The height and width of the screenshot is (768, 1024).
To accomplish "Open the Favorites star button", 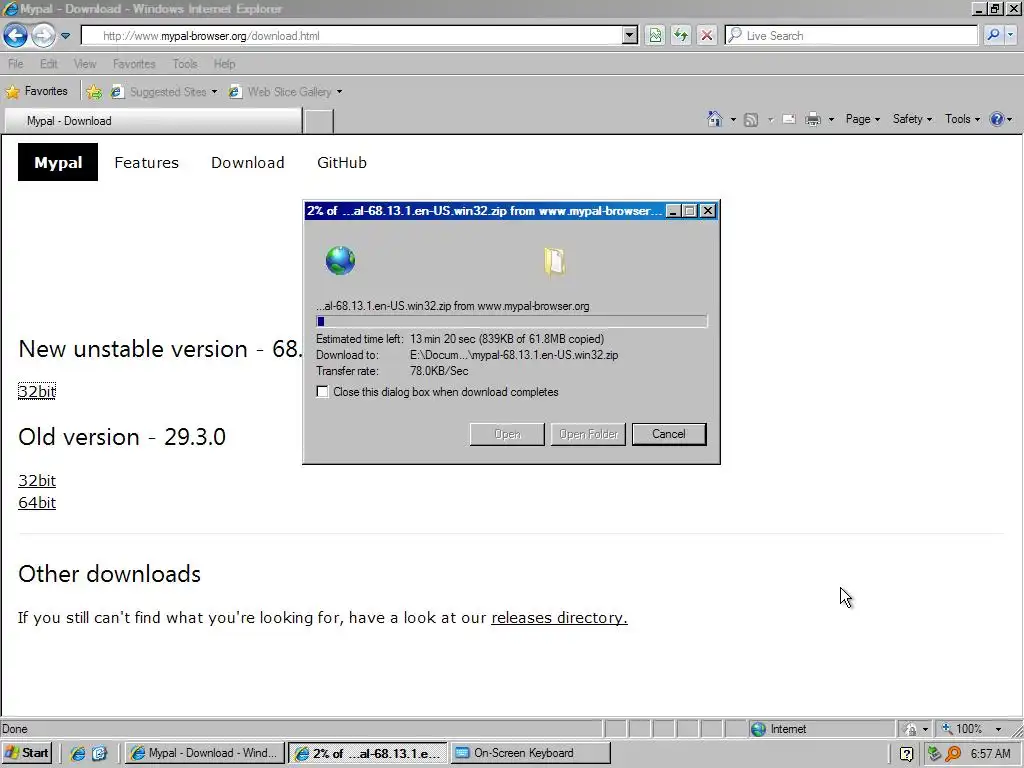I will tap(37, 91).
